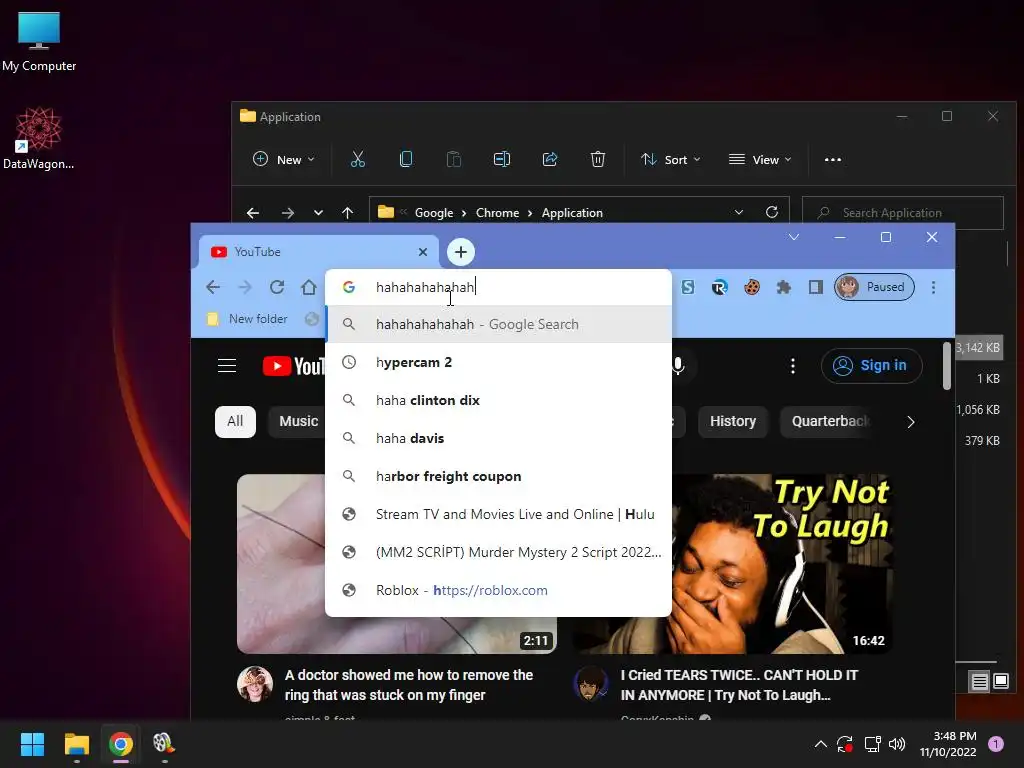This screenshot has width=1024, height=768.
Task: Select the History category chip
Action: (x=733, y=421)
